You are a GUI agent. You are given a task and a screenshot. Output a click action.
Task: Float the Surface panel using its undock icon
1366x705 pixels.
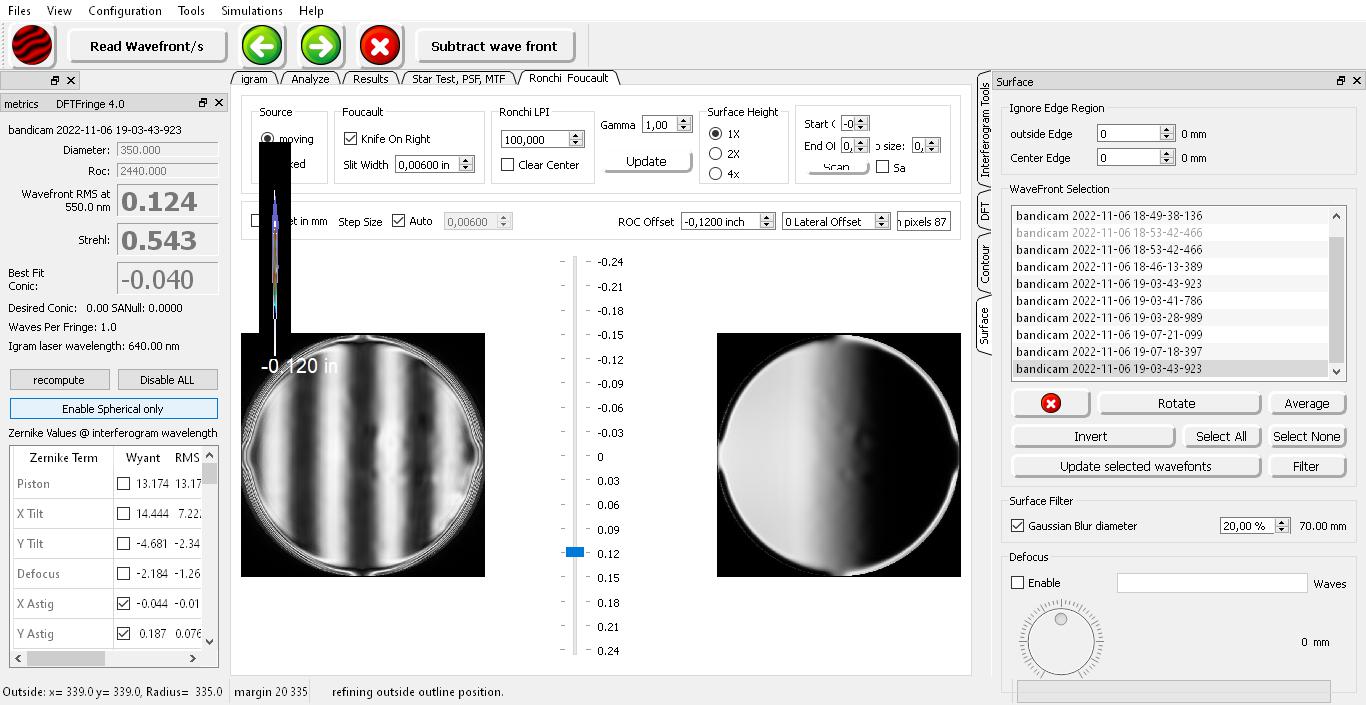[1340, 81]
